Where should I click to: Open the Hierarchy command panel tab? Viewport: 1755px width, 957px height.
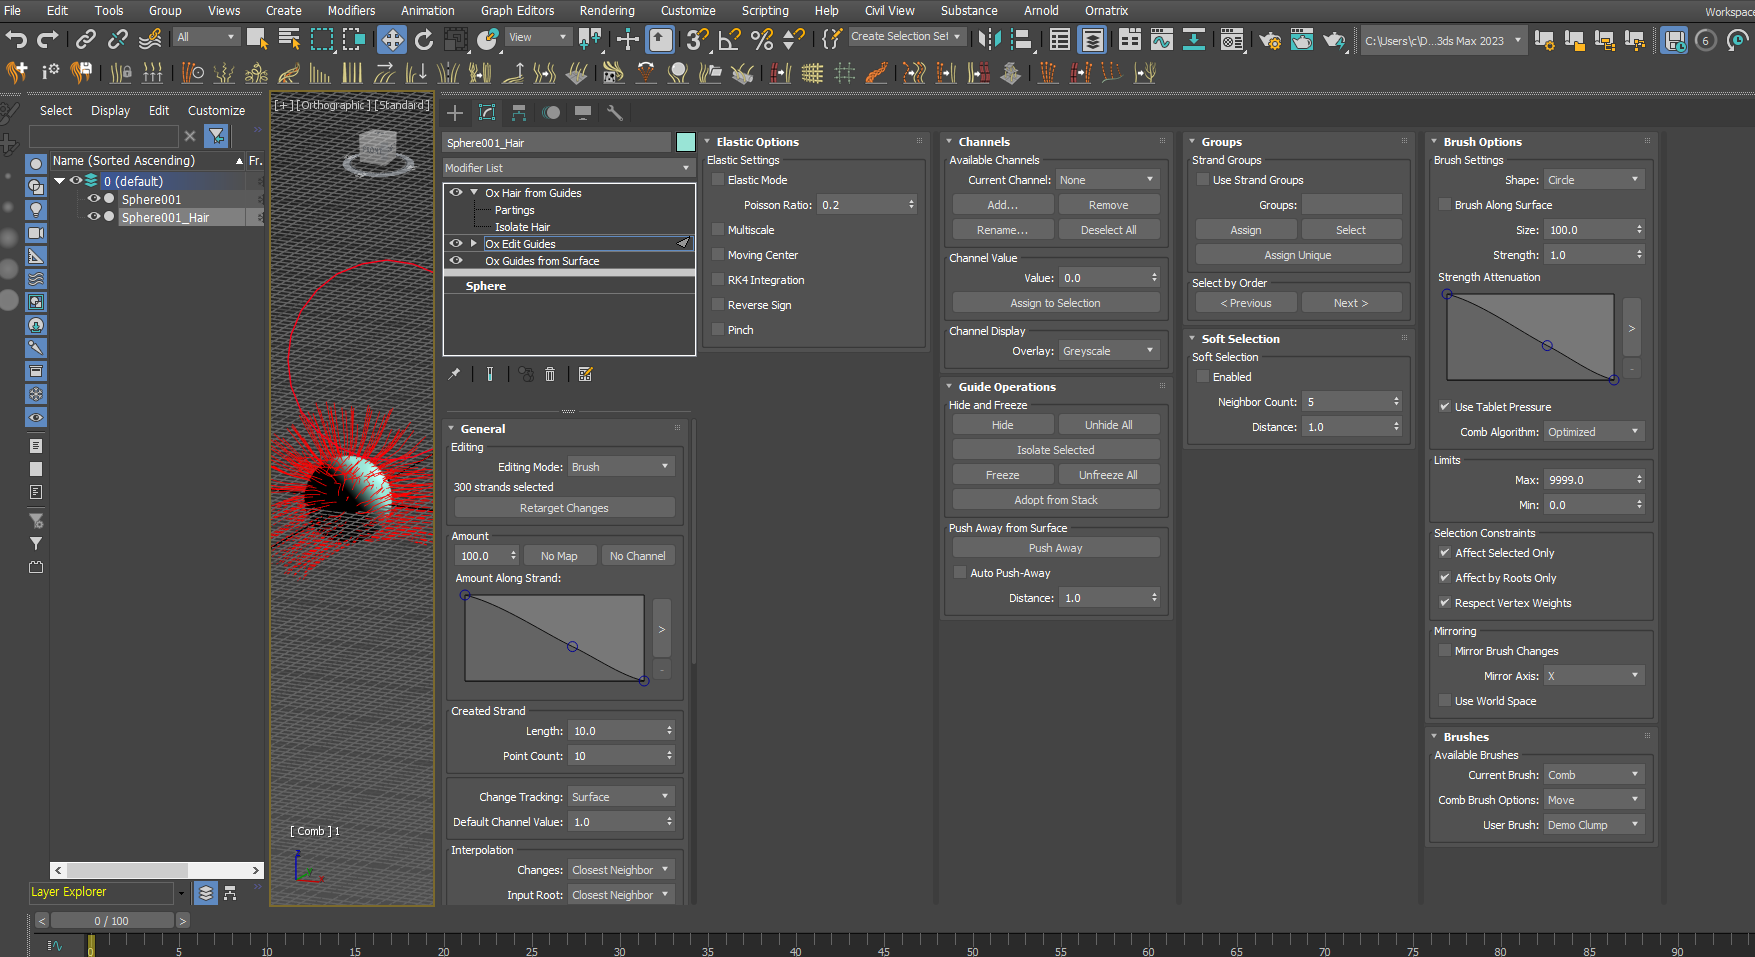pos(519,113)
